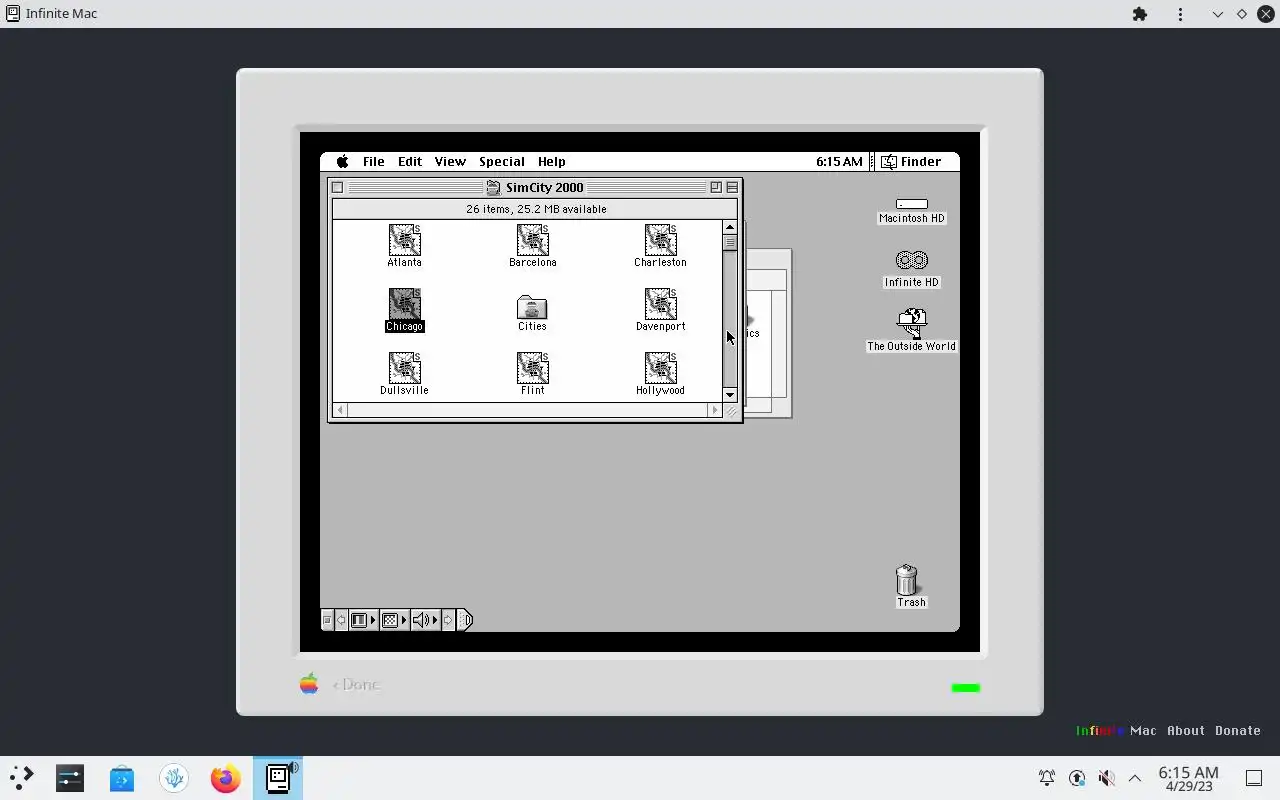Select the Macintosh HD disk icon

[911, 204]
